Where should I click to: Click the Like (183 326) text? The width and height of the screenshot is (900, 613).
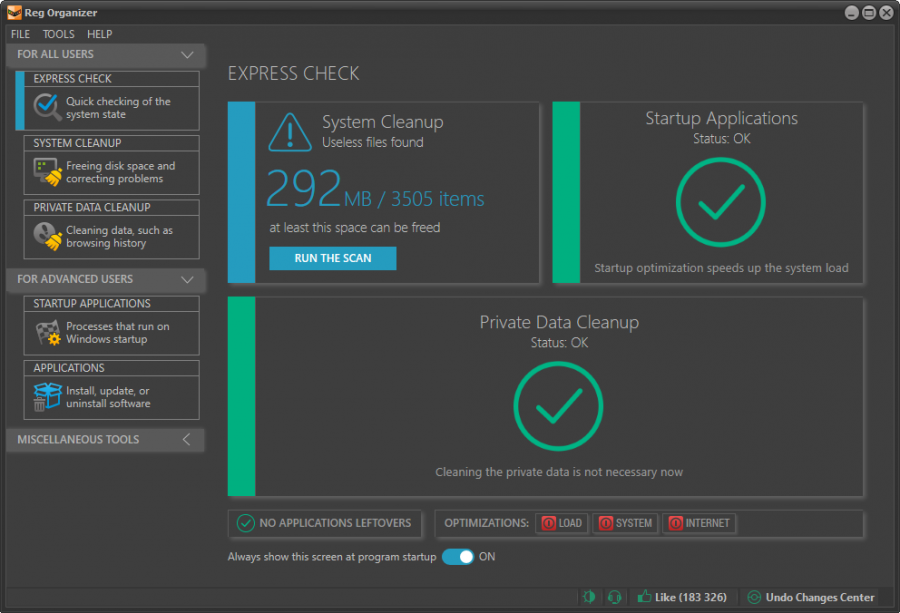[690, 597]
